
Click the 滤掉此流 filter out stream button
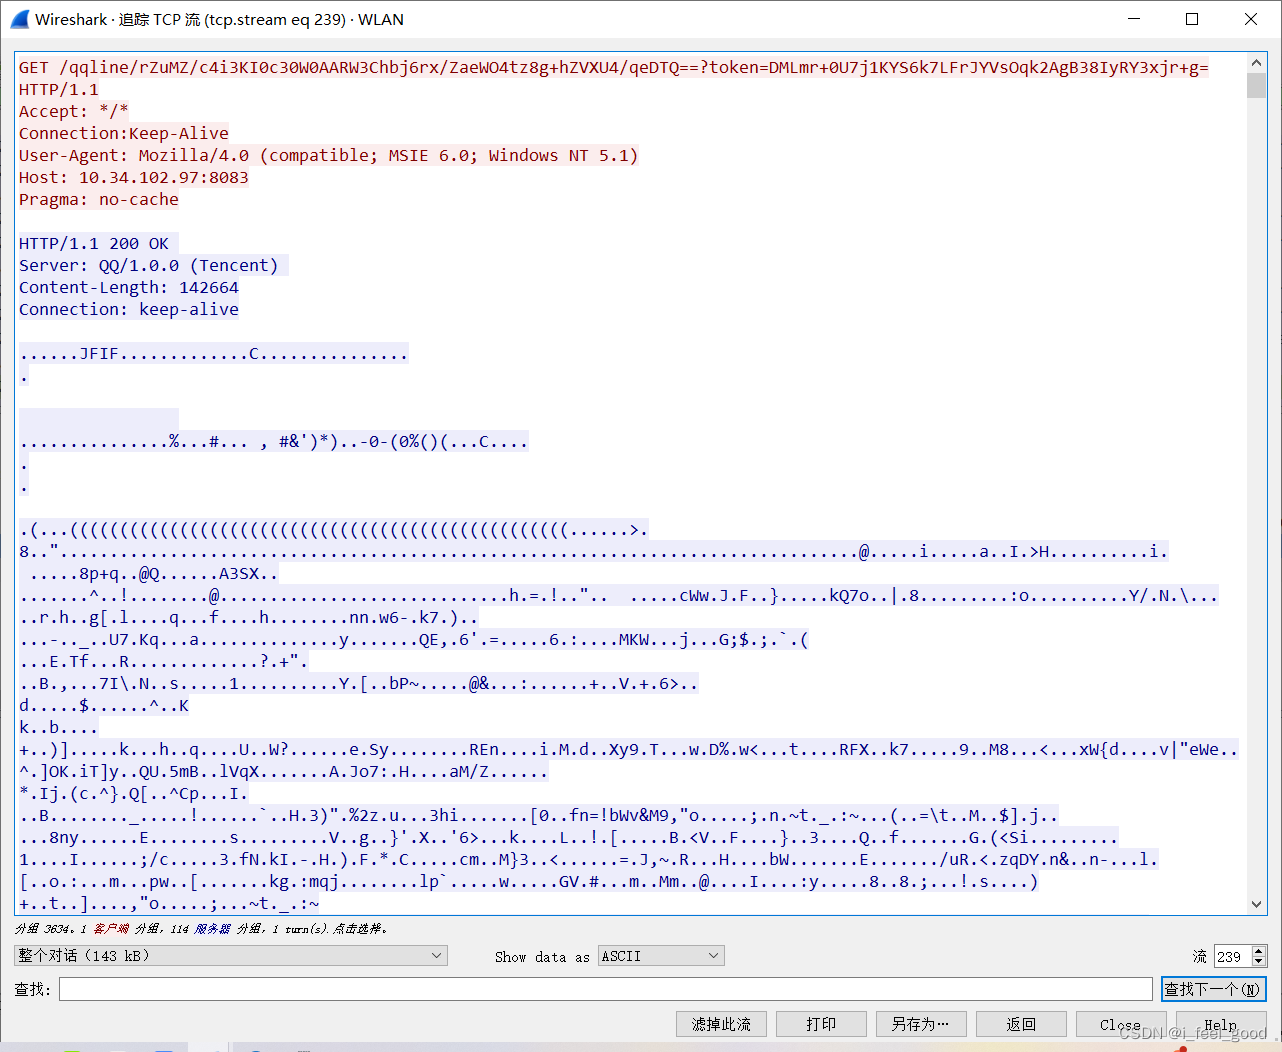pyautogui.click(x=721, y=1024)
